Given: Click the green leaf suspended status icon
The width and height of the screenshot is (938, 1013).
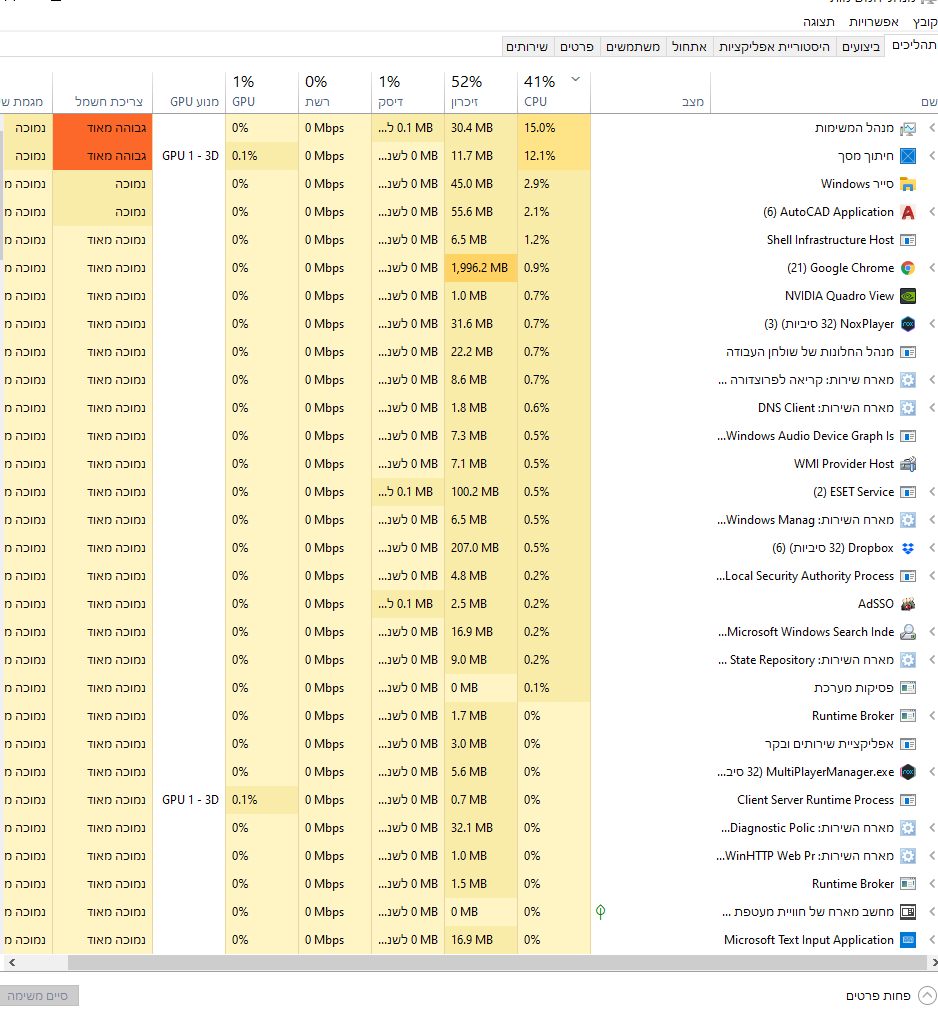Looking at the screenshot, I should pyautogui.click(x=600, y=912).
